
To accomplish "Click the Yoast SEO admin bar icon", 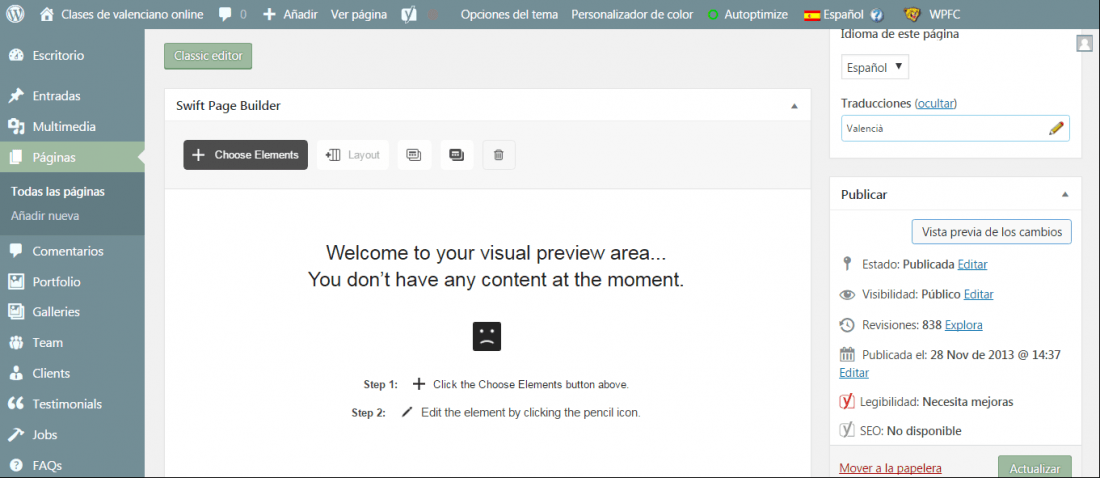I will point(409,14).
